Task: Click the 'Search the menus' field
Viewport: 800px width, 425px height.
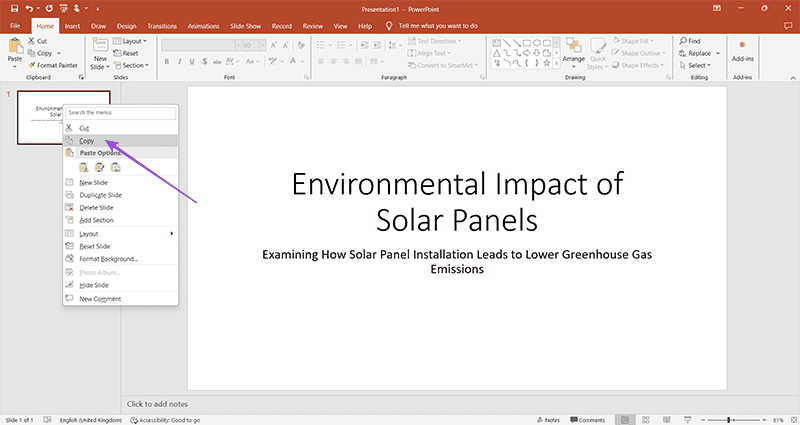Action: 120,113
